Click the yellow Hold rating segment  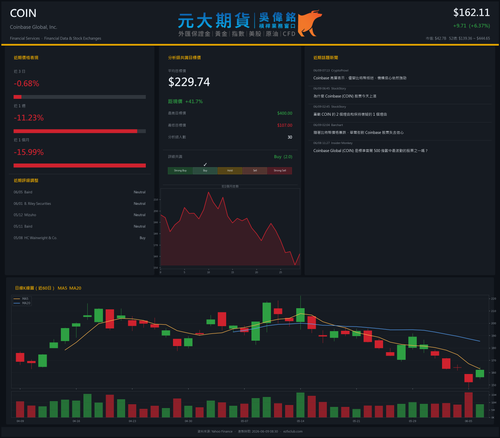(230, 171)
